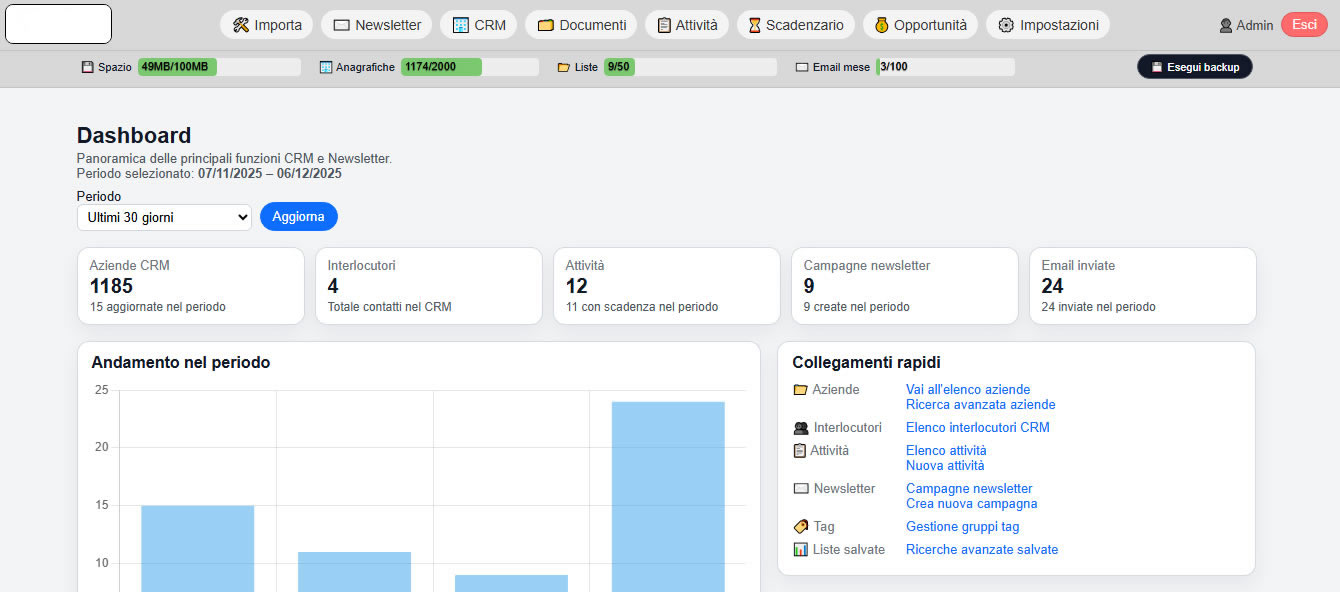The width and height of the screenshot is (1340, 592).
Task: Click the first chart bar at 15
Action: tap(198, 548)
